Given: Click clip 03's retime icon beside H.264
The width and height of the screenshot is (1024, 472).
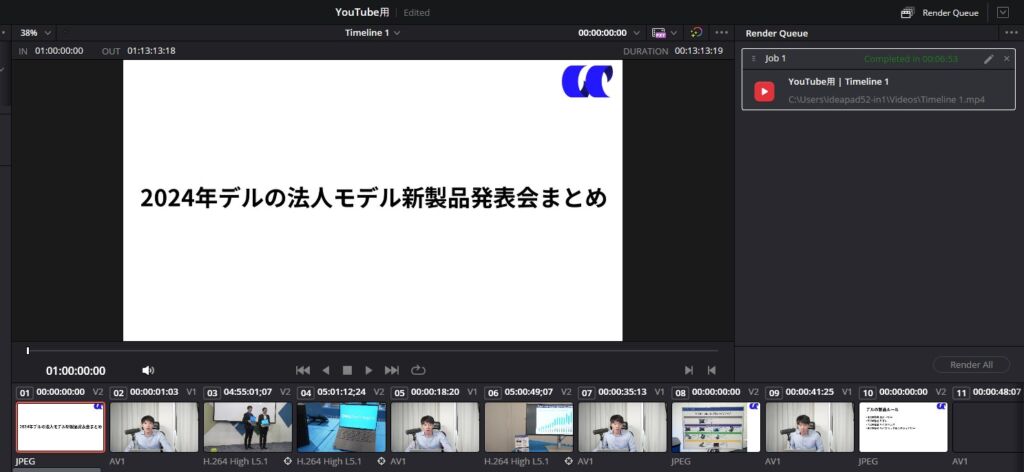Looking at the screenshot, I should [287, 461].
